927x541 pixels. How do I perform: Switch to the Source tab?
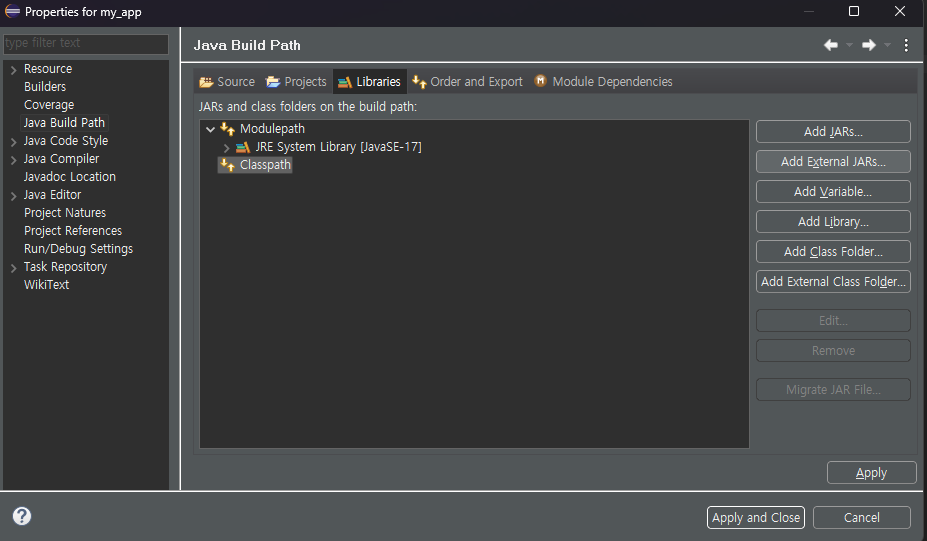(227, 82)
